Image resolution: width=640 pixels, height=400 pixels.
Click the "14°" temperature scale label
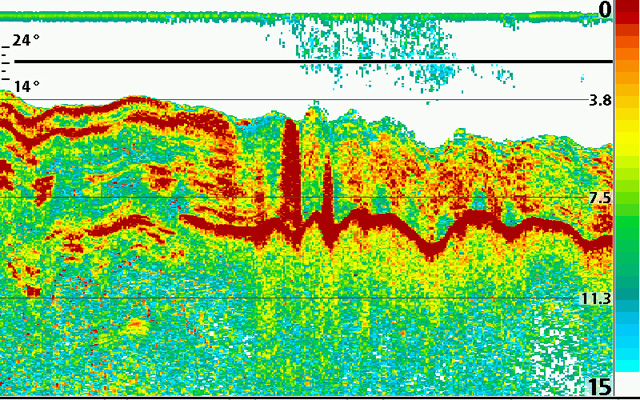tap(27, 87)
